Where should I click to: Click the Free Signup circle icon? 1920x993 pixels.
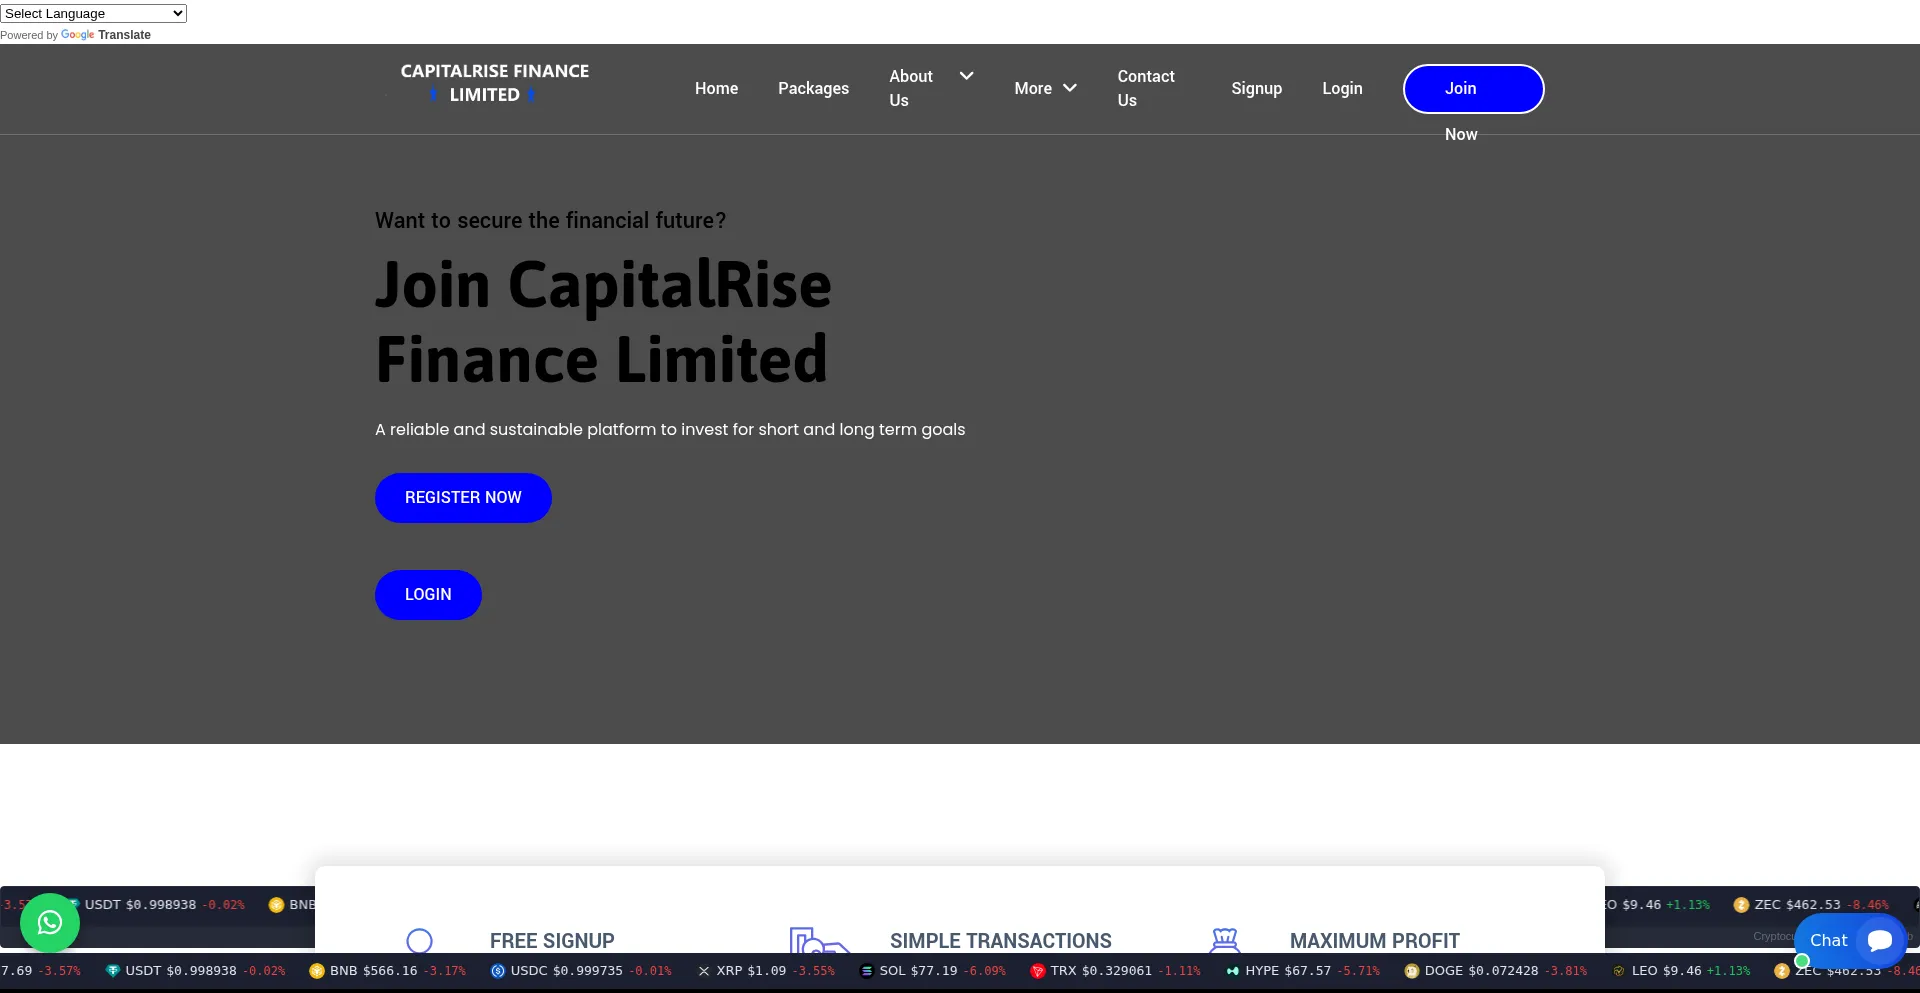[420, 940]
